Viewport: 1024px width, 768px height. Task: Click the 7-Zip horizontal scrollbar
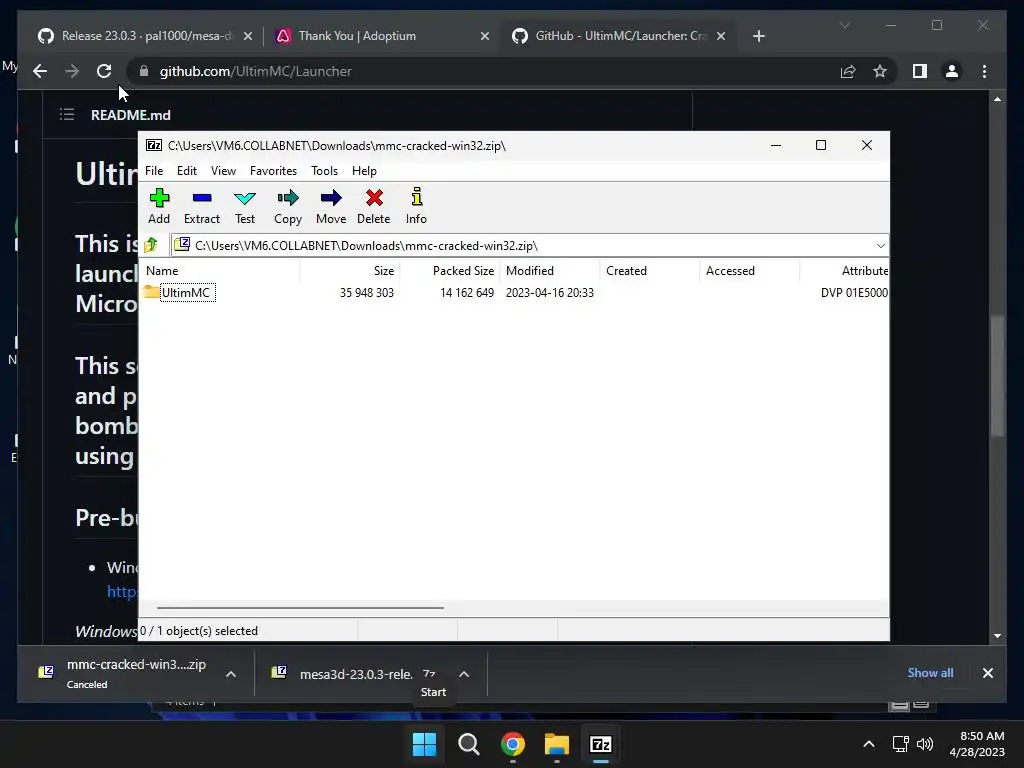click(300, 607)
